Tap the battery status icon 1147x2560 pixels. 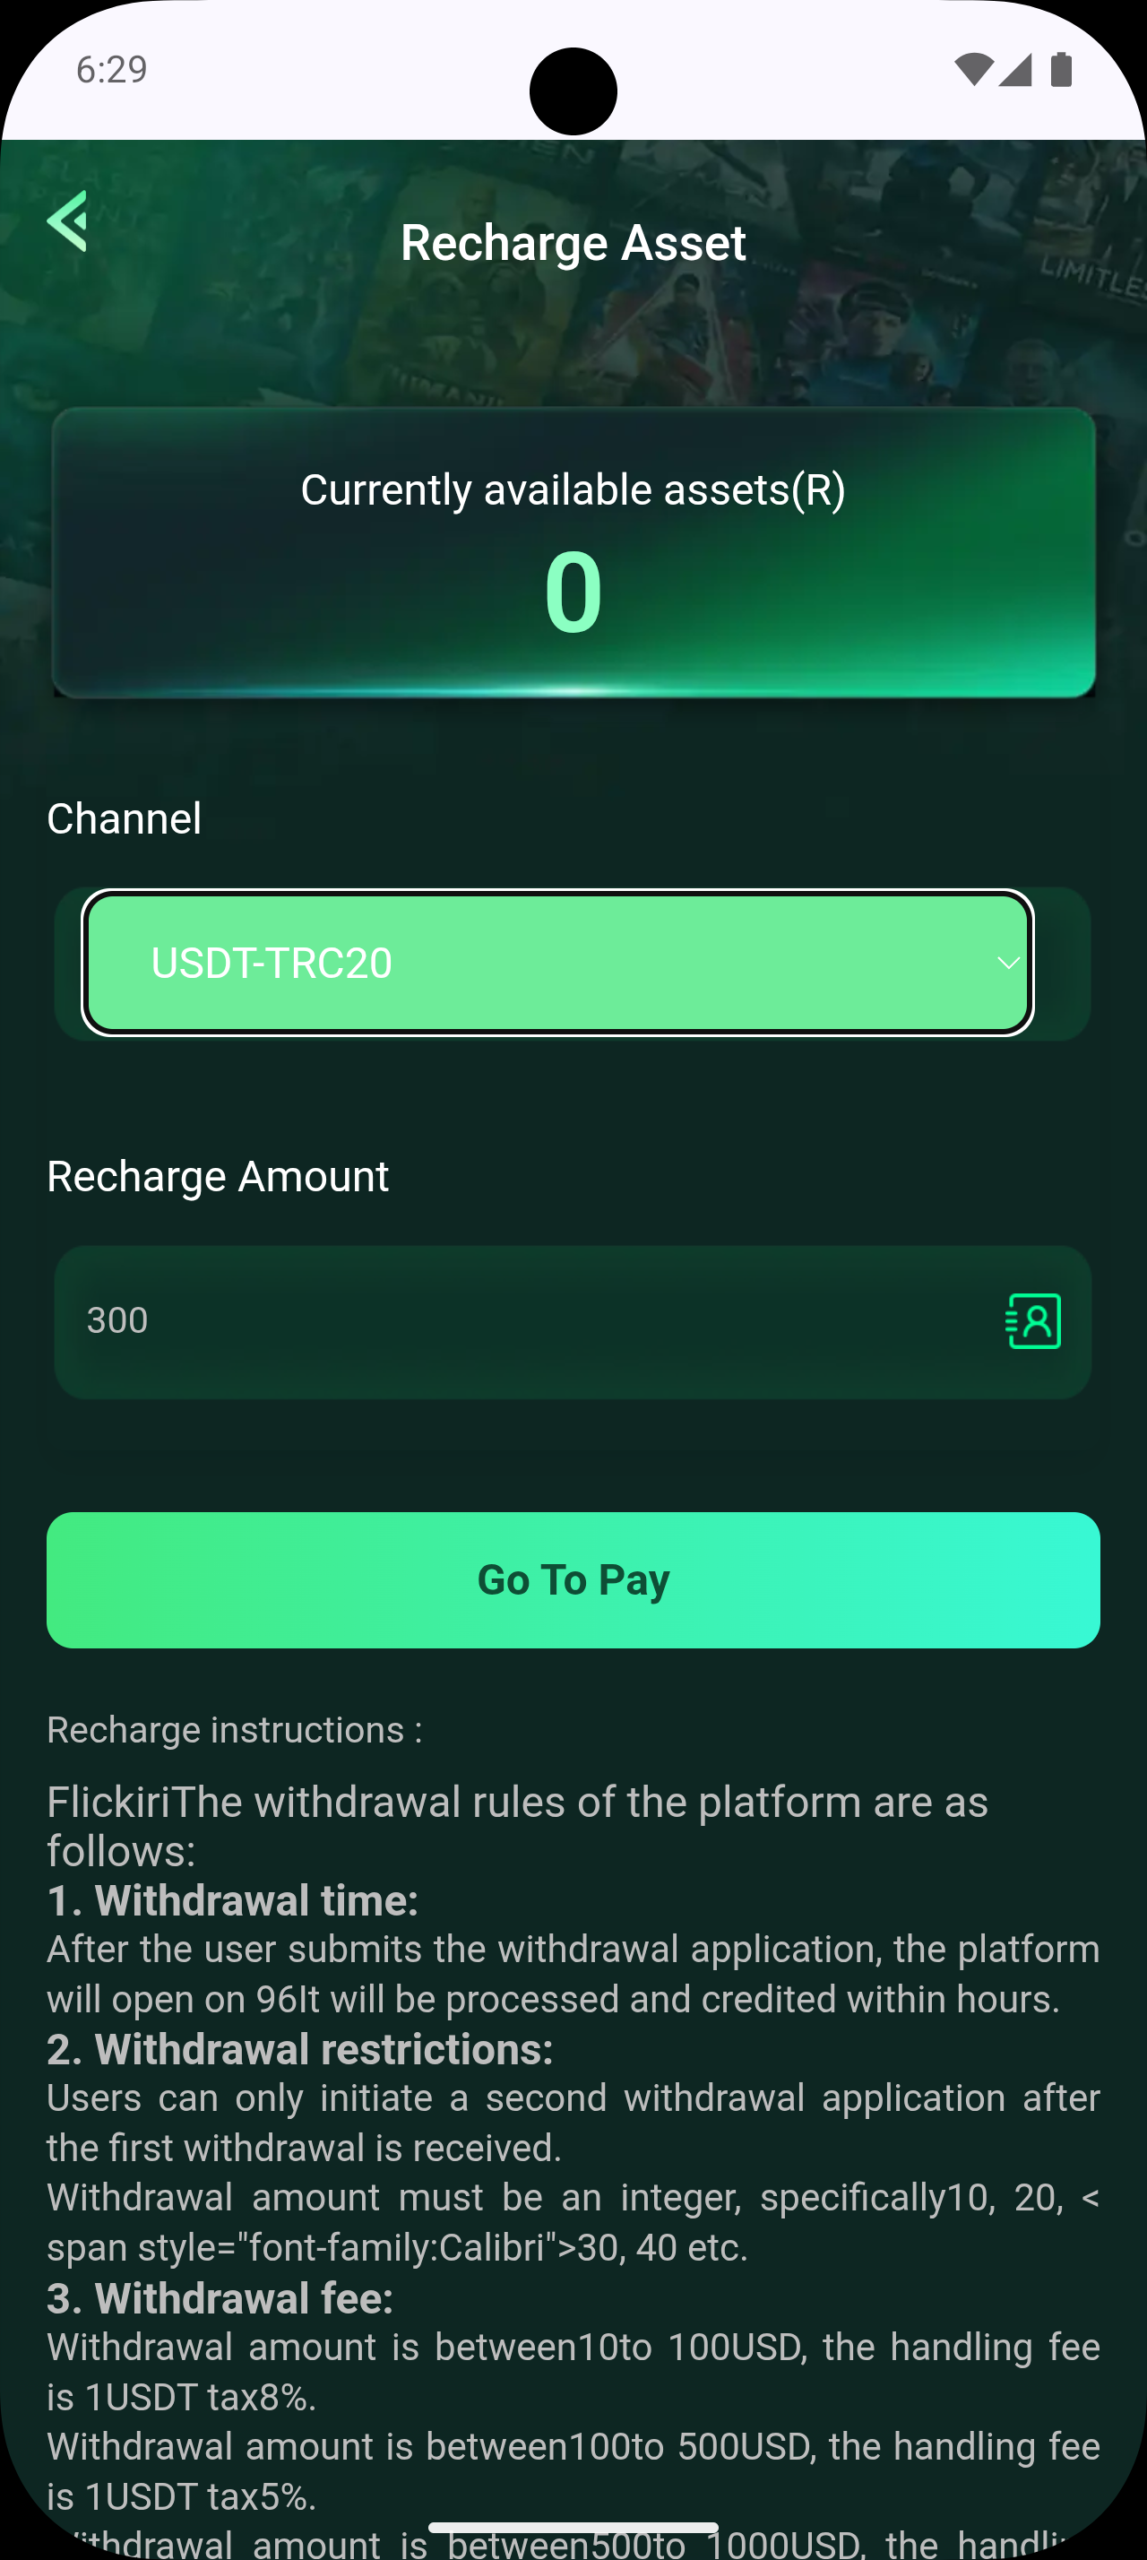[1061, 70]
